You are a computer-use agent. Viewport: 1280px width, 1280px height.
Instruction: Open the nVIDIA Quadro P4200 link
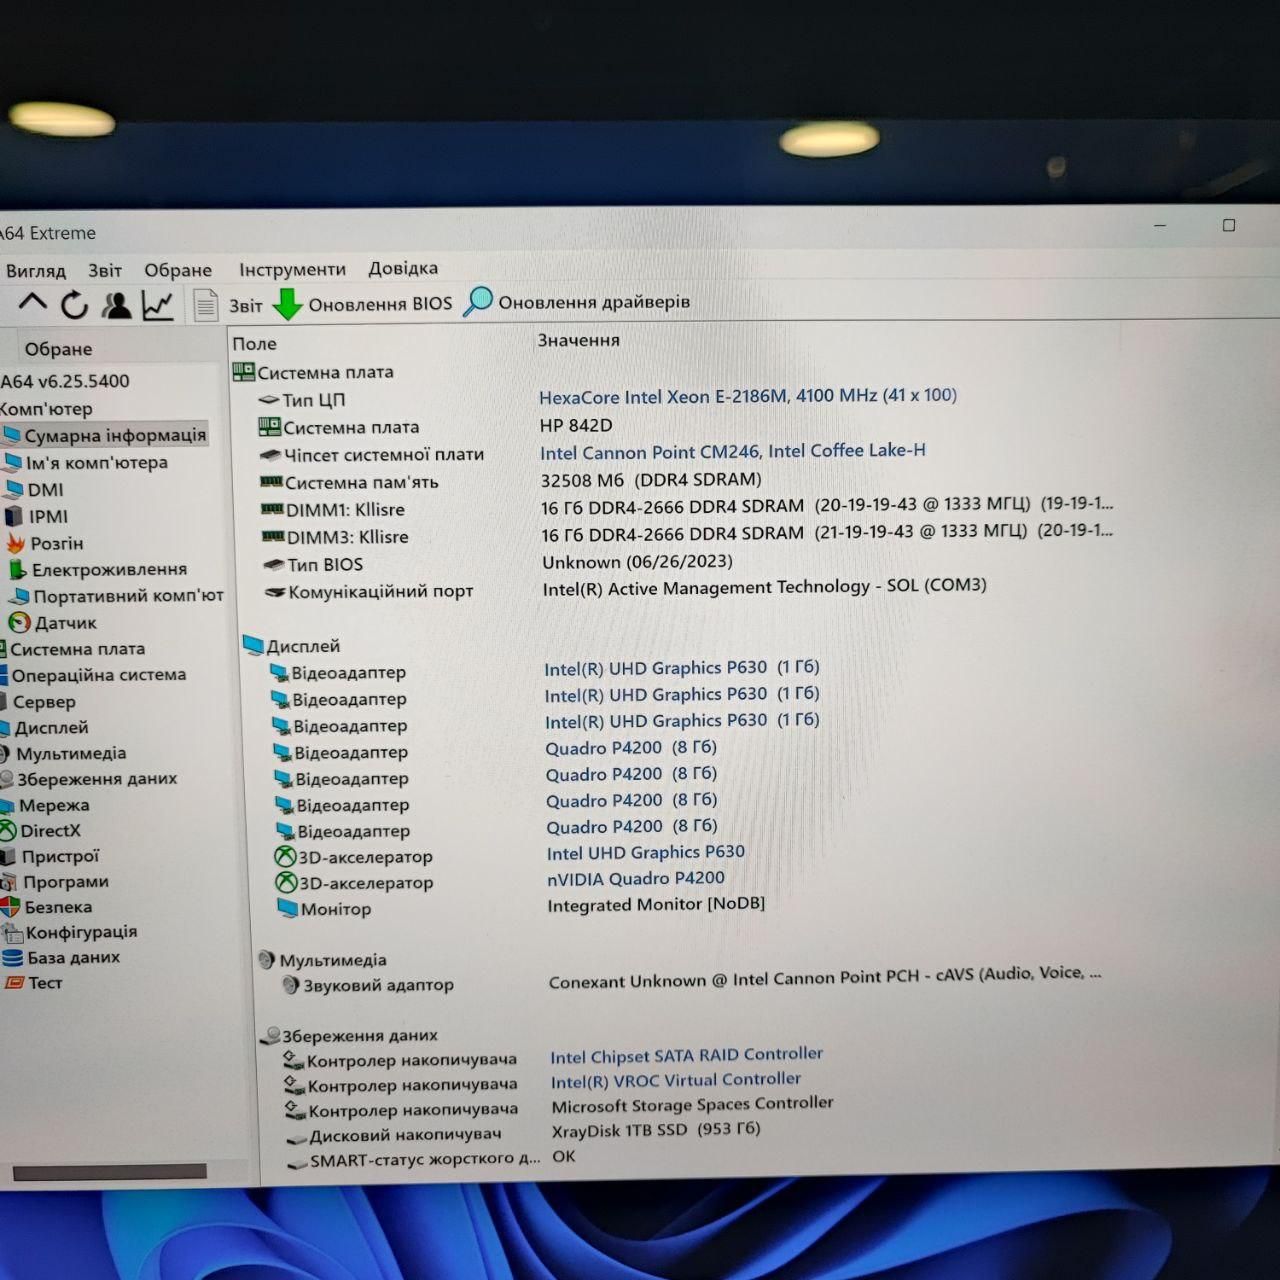[636, 878]
